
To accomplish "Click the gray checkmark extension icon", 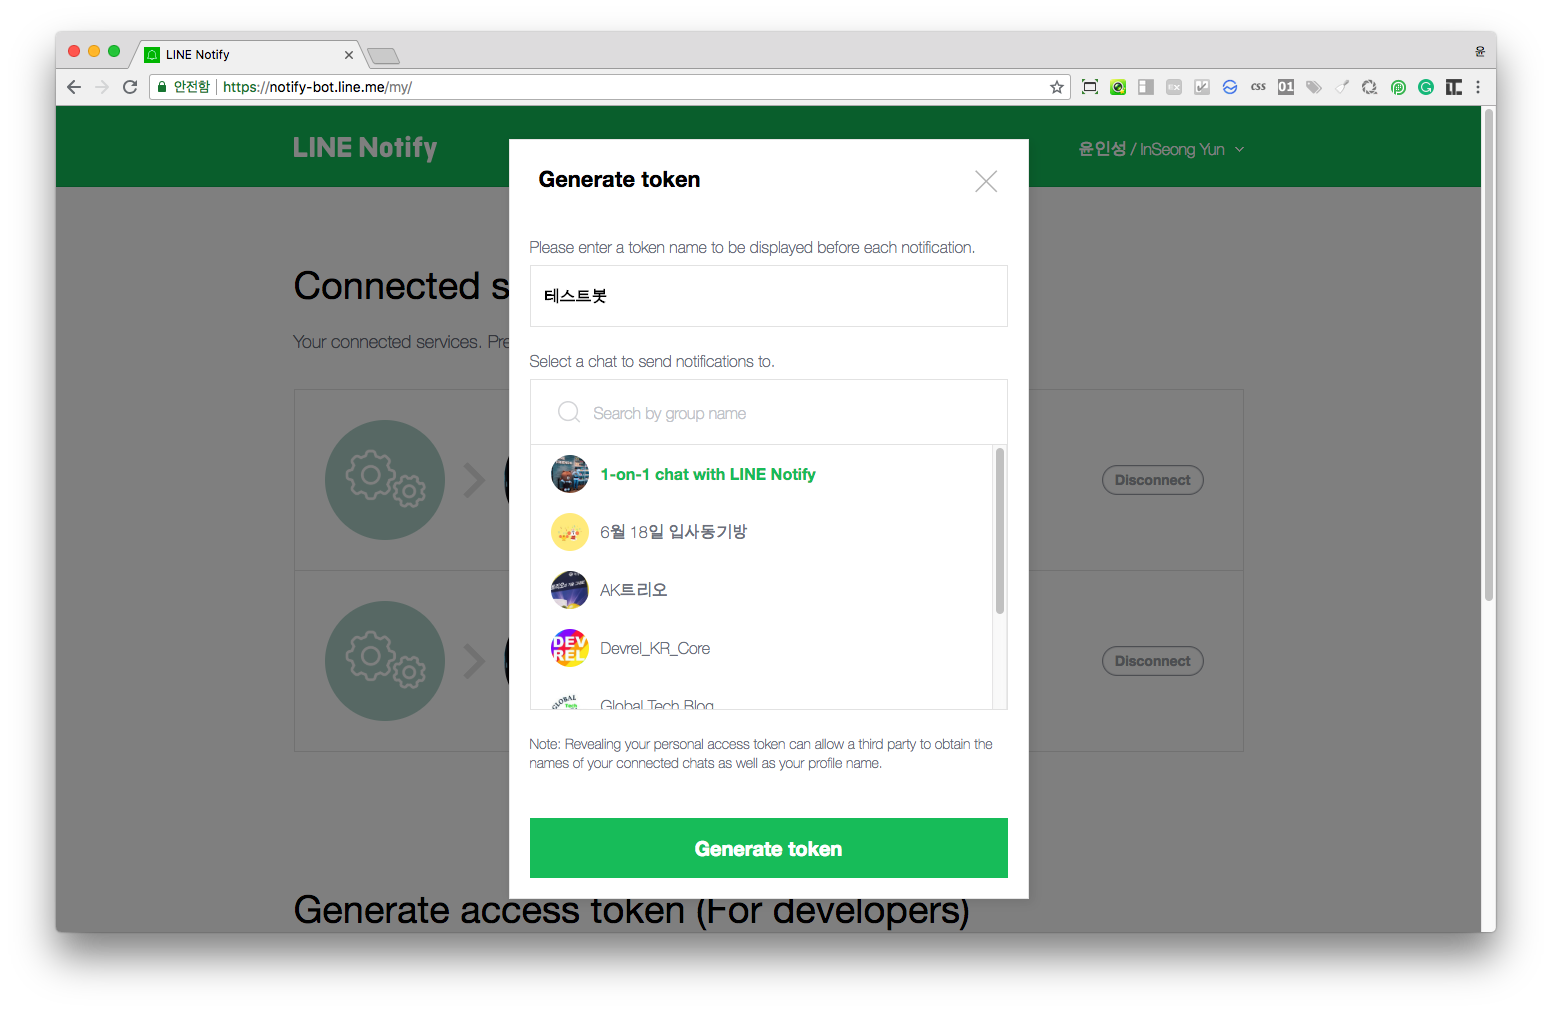I will tap(1202, 87).
